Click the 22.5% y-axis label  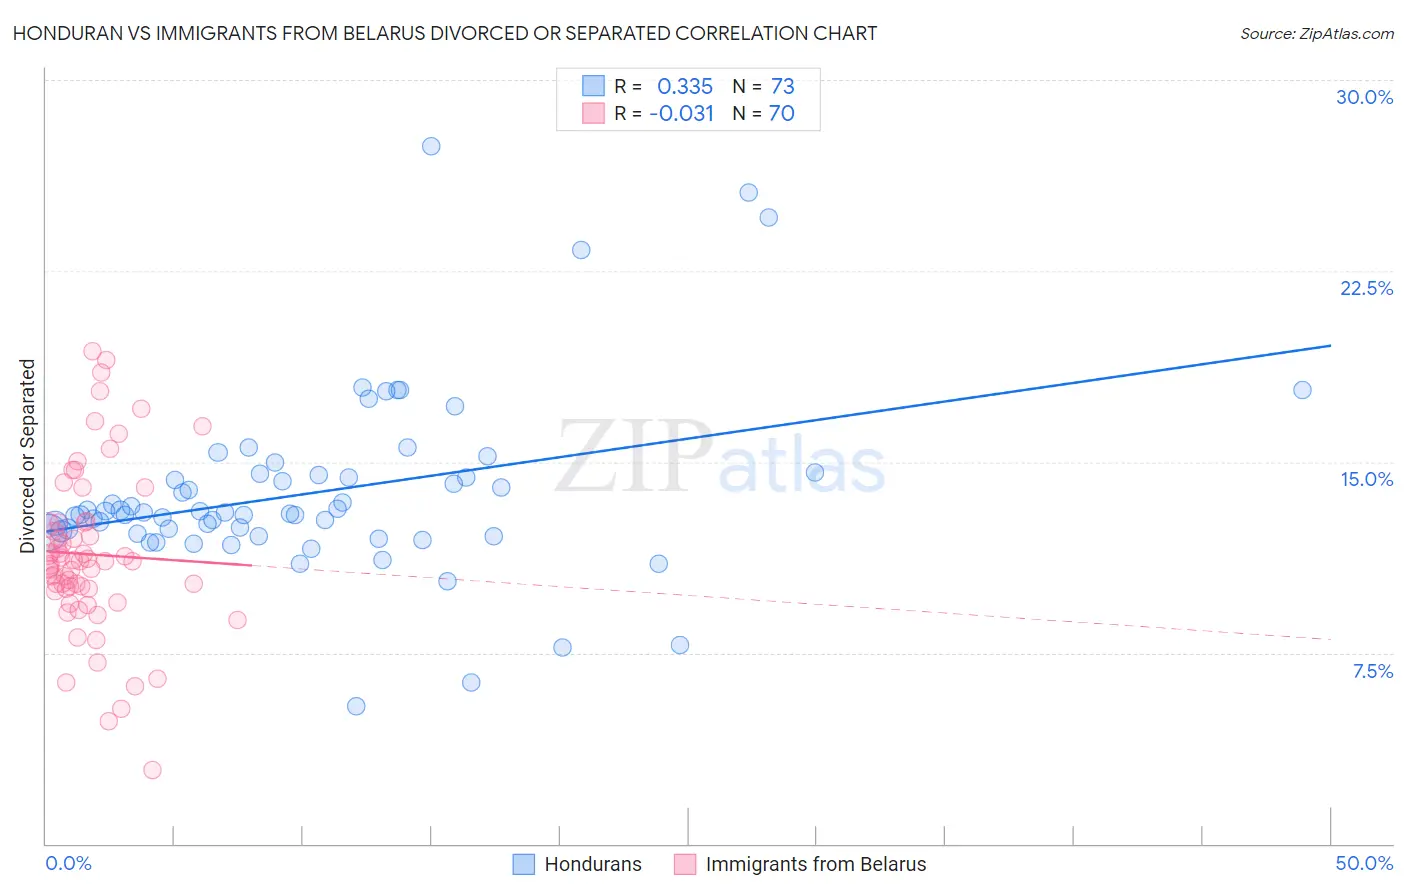[1366, 288]
